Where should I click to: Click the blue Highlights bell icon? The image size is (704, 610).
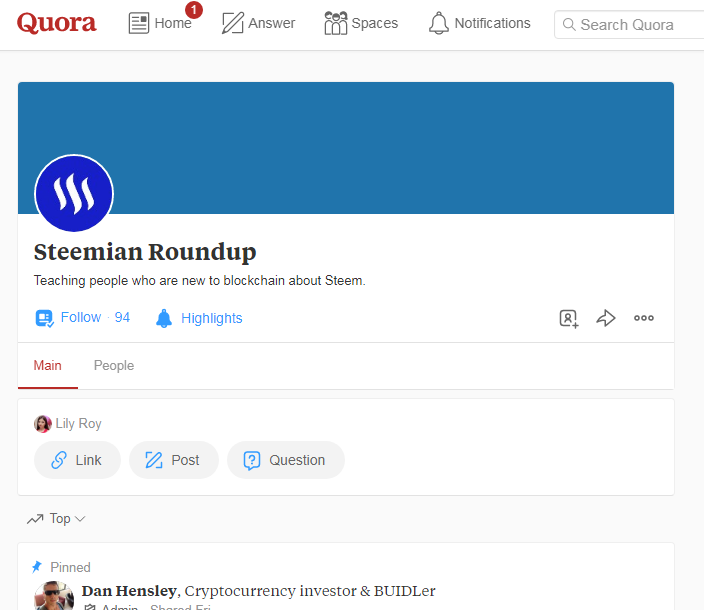pos(164,318)
